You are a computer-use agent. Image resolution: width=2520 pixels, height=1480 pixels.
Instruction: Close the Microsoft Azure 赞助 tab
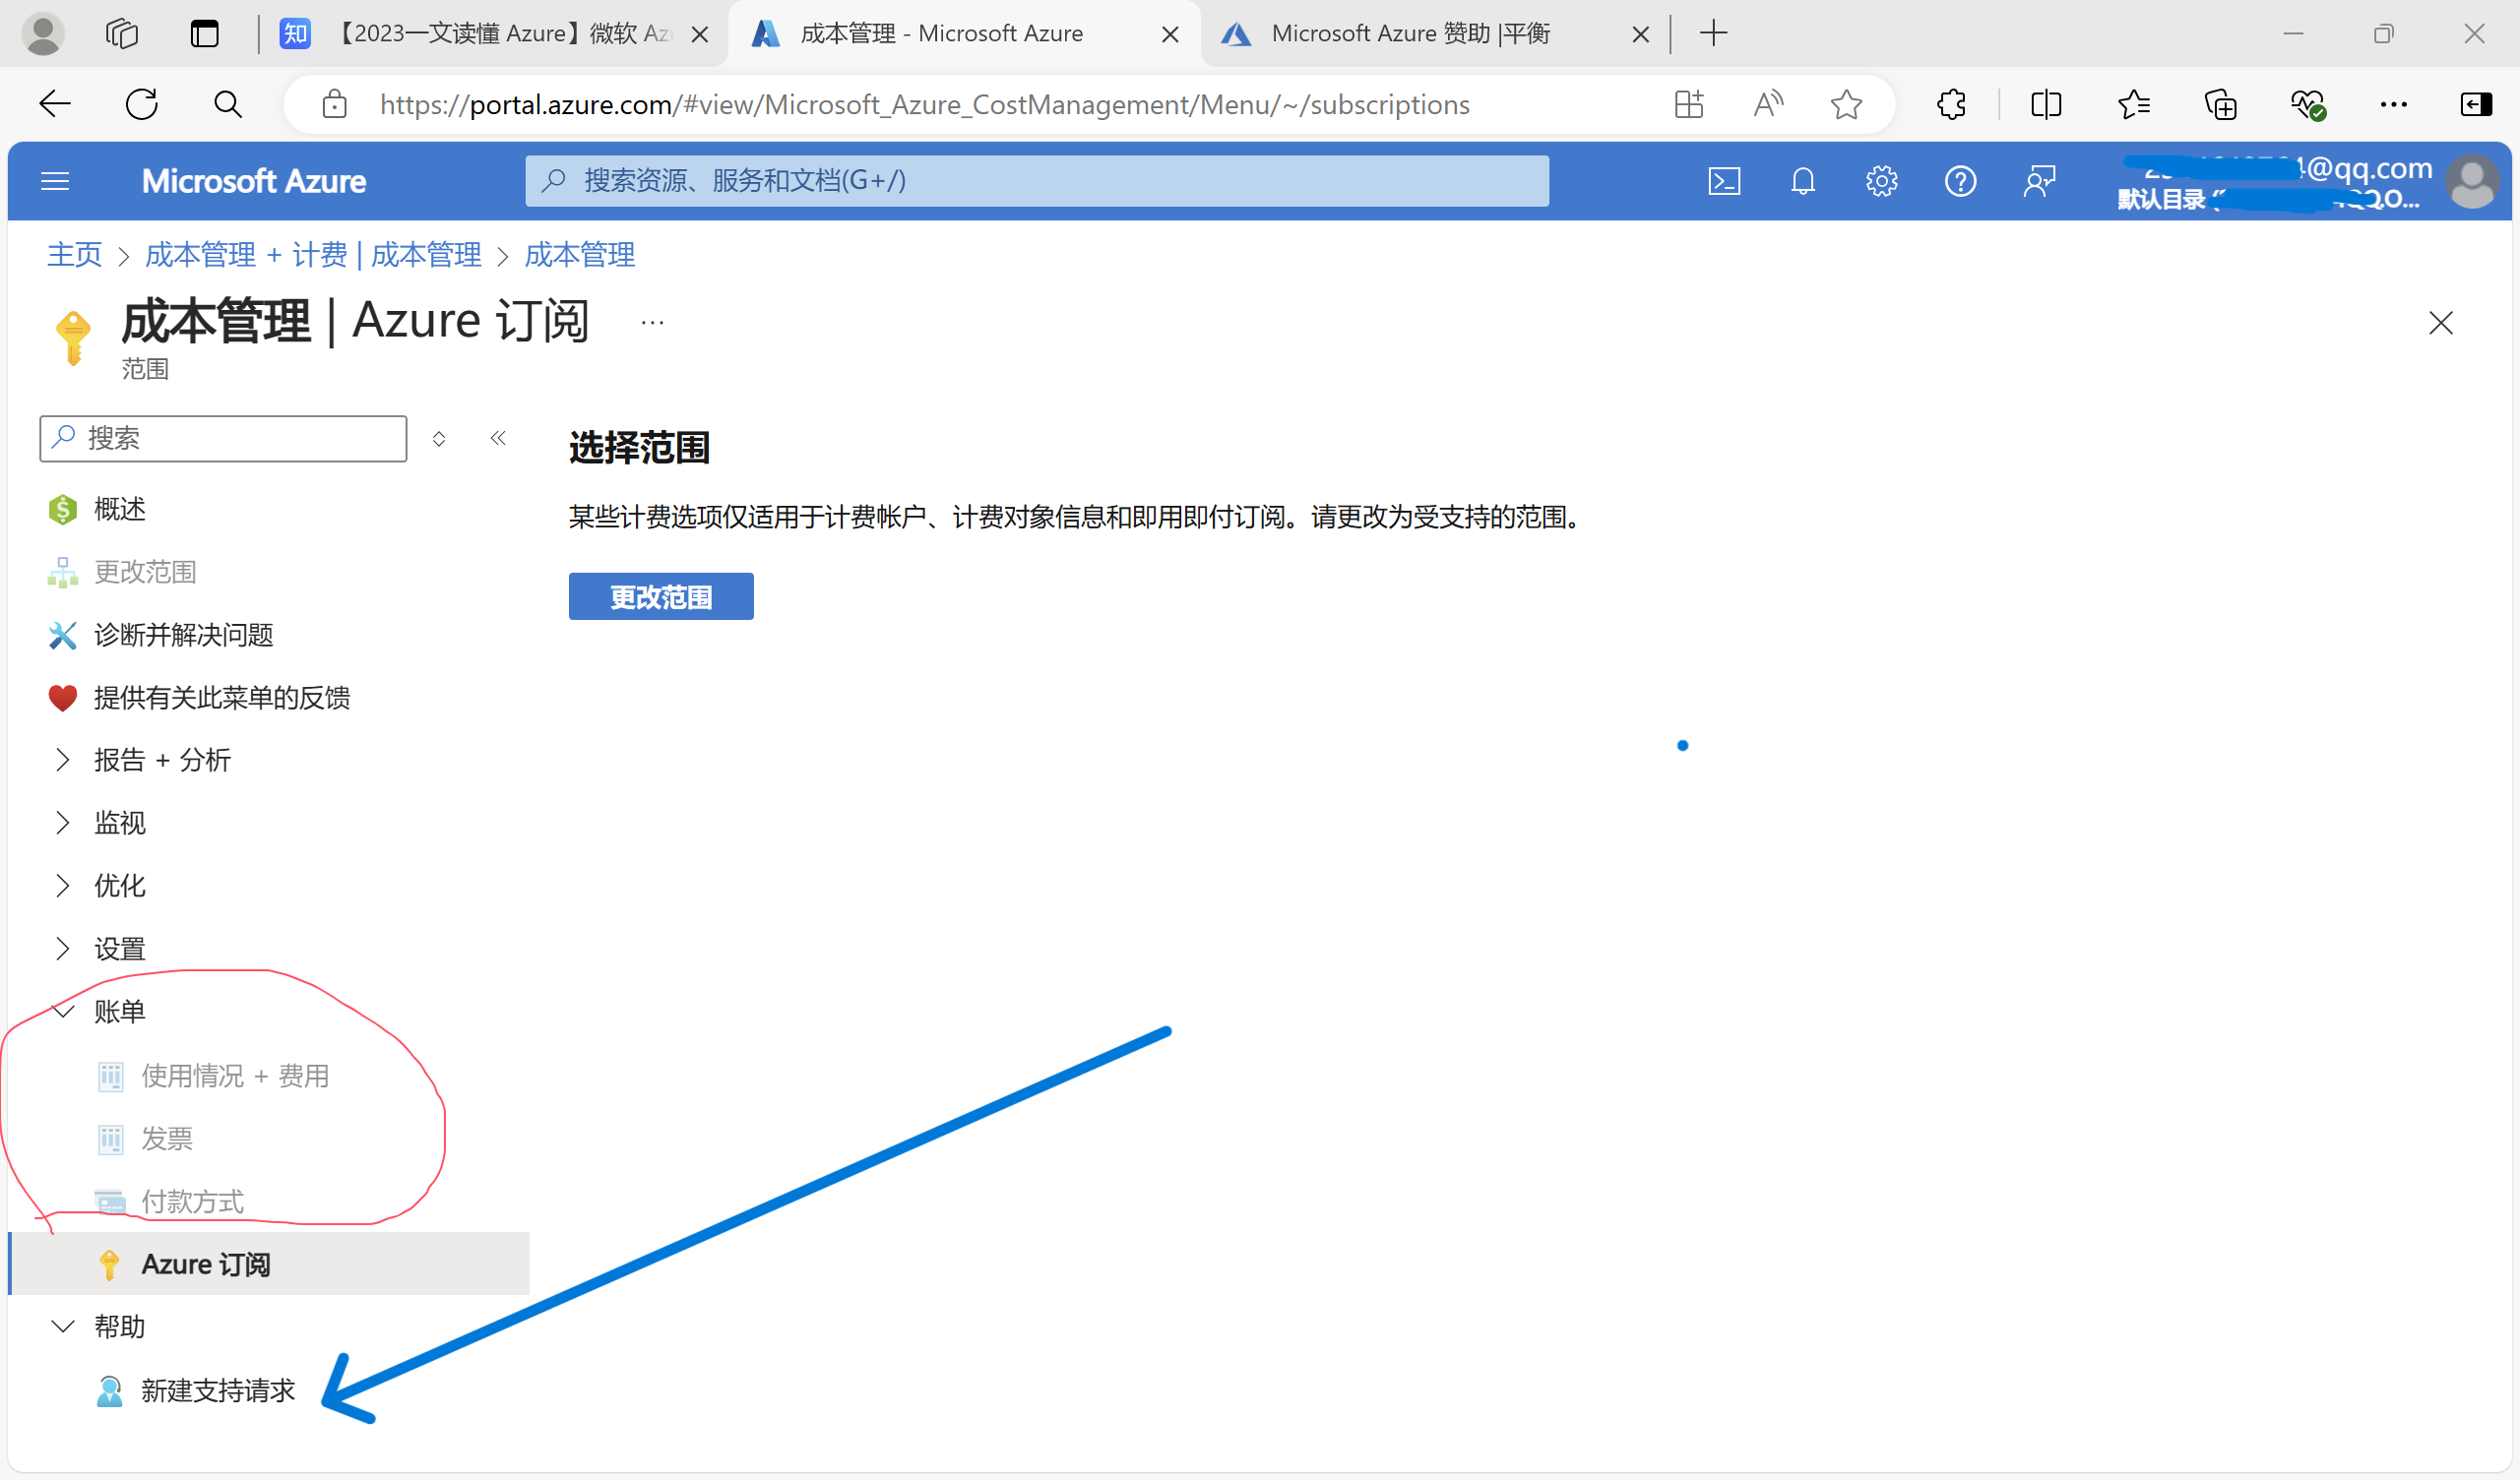(x=1640, y=35)
